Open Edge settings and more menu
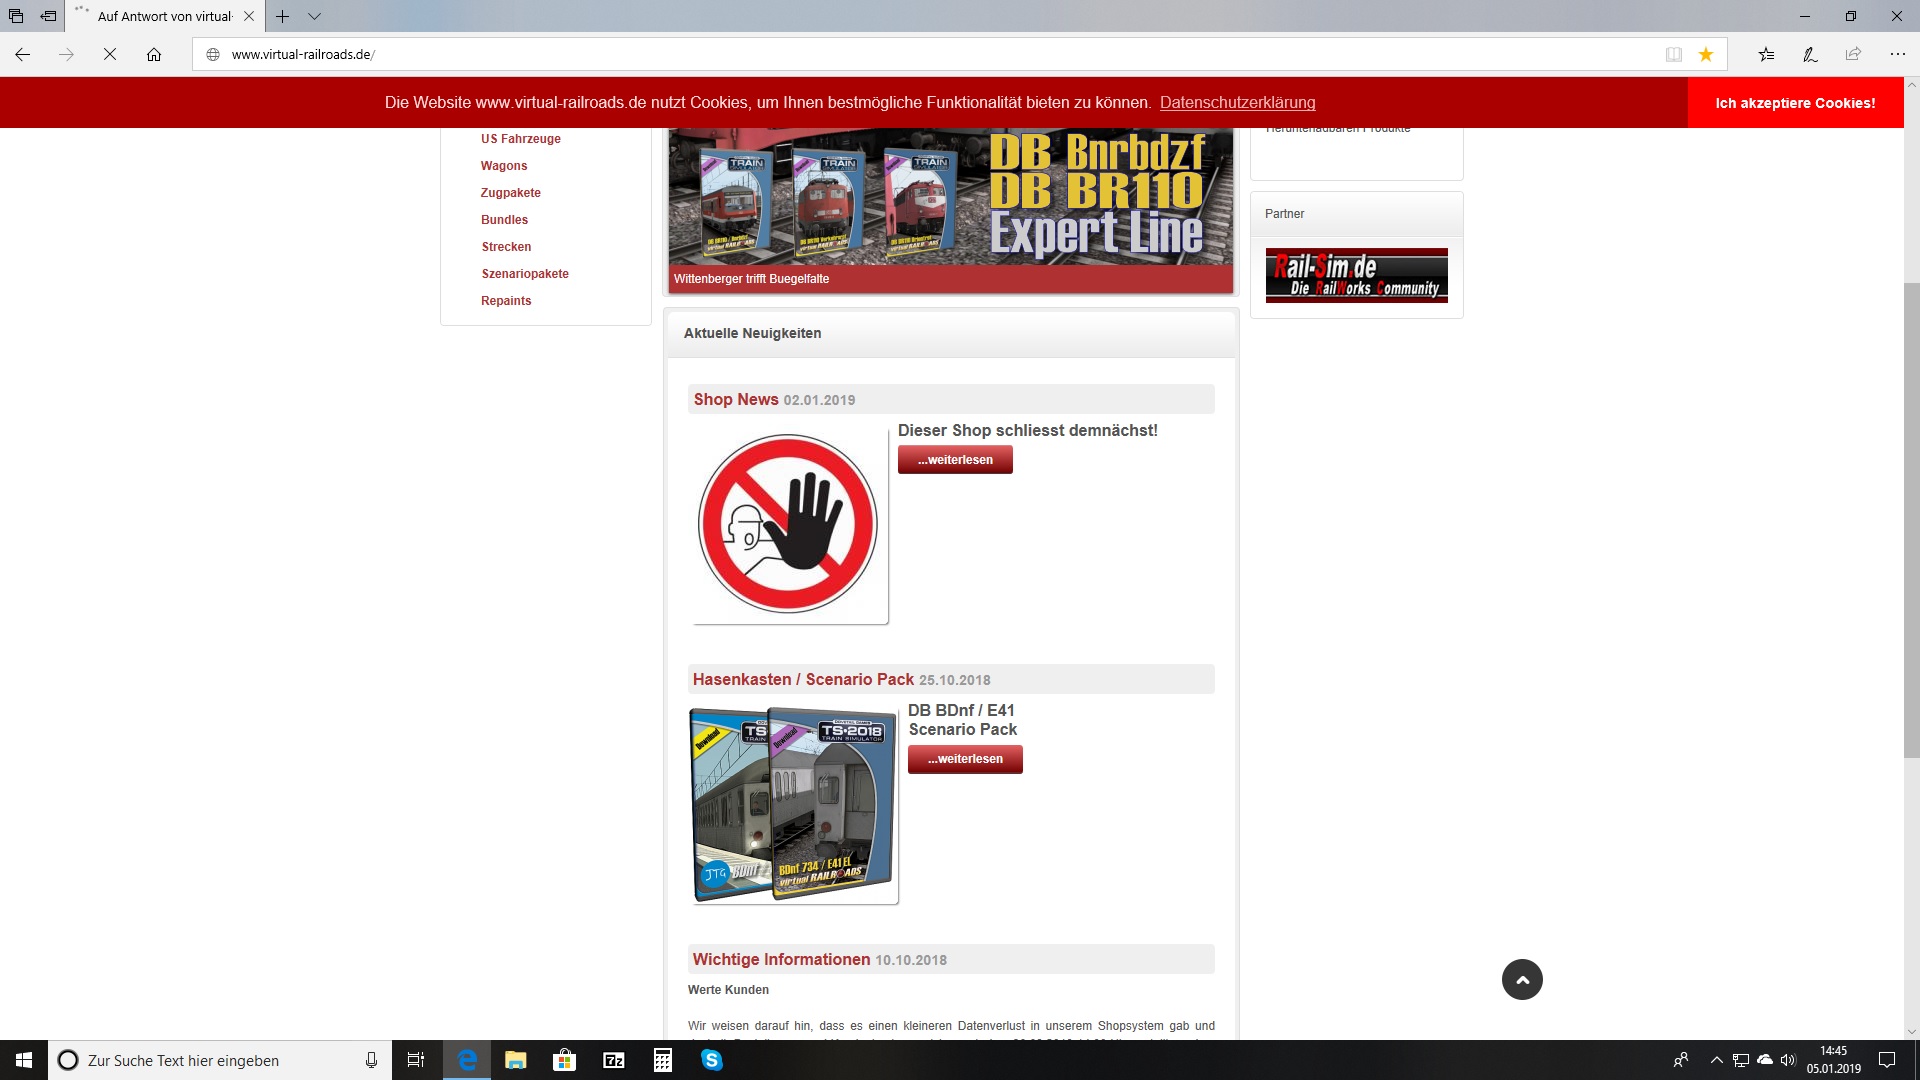1920x1080 pixels. 1897,55
